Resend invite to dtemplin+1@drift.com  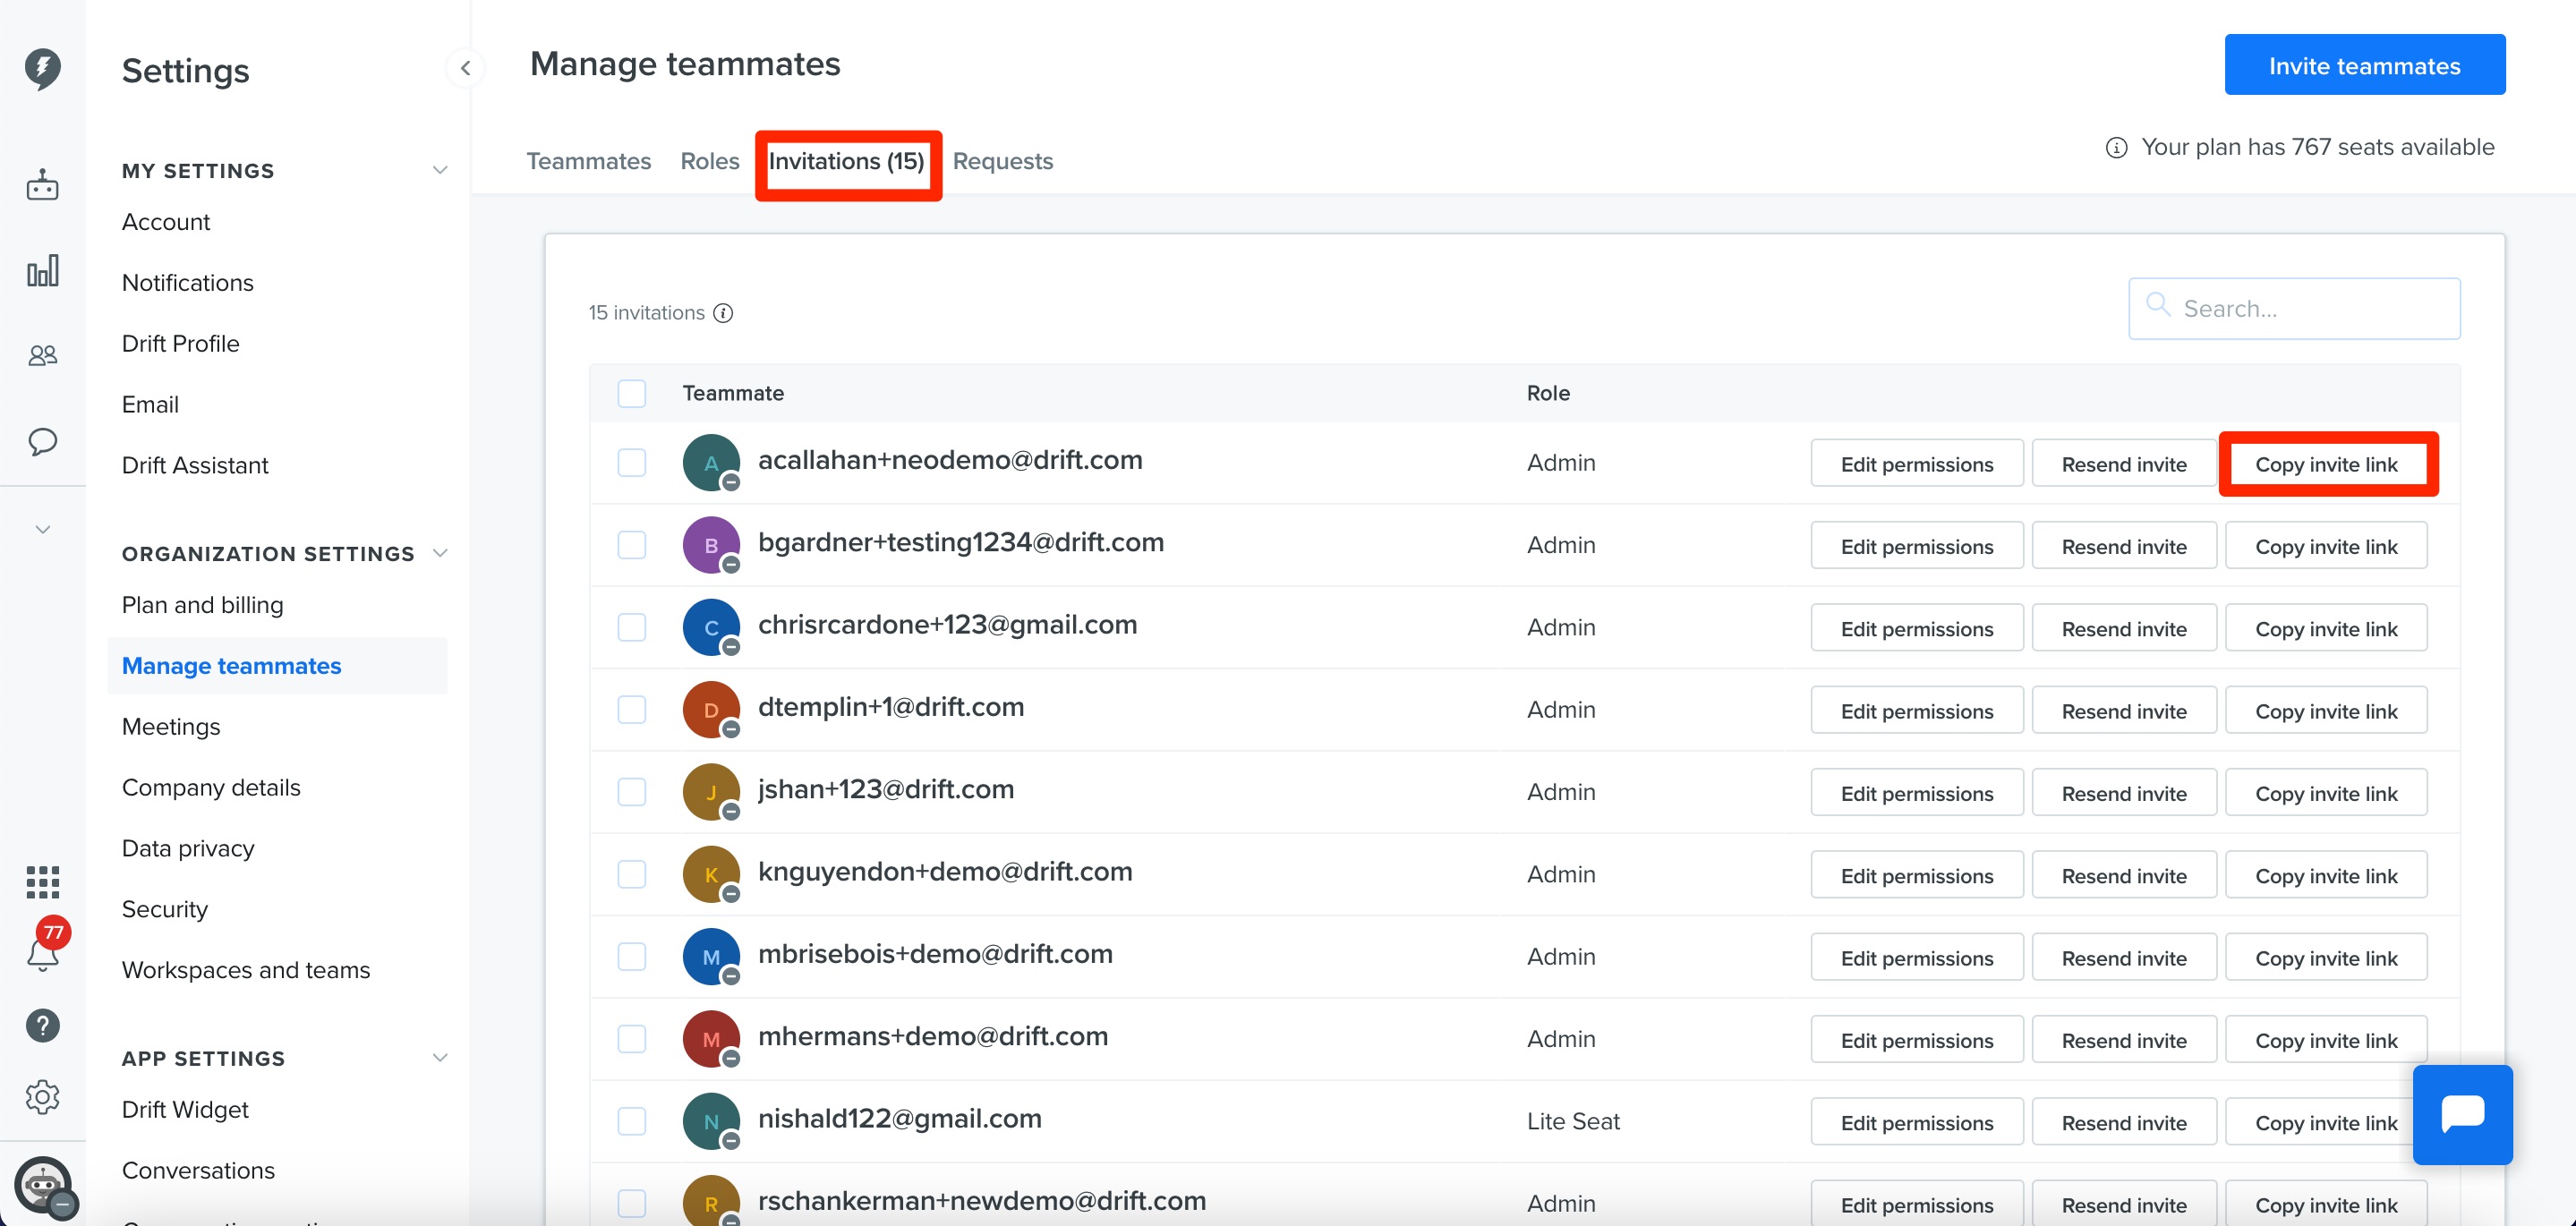click(x=2123, y=710)
